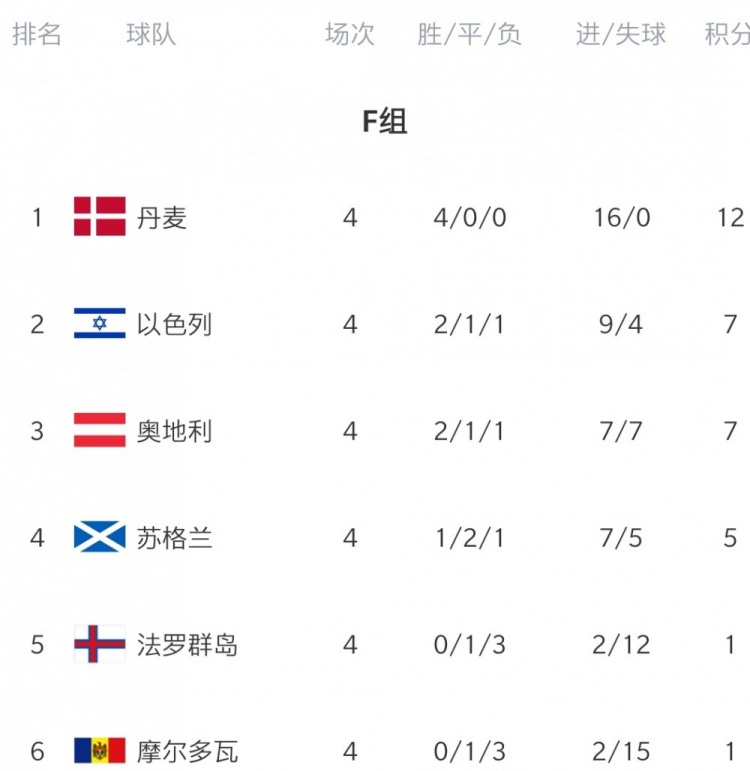Open the 摩尔多瓦 team page
The height and width of the screenshot is (771, 750).
[x=187, y=751]
